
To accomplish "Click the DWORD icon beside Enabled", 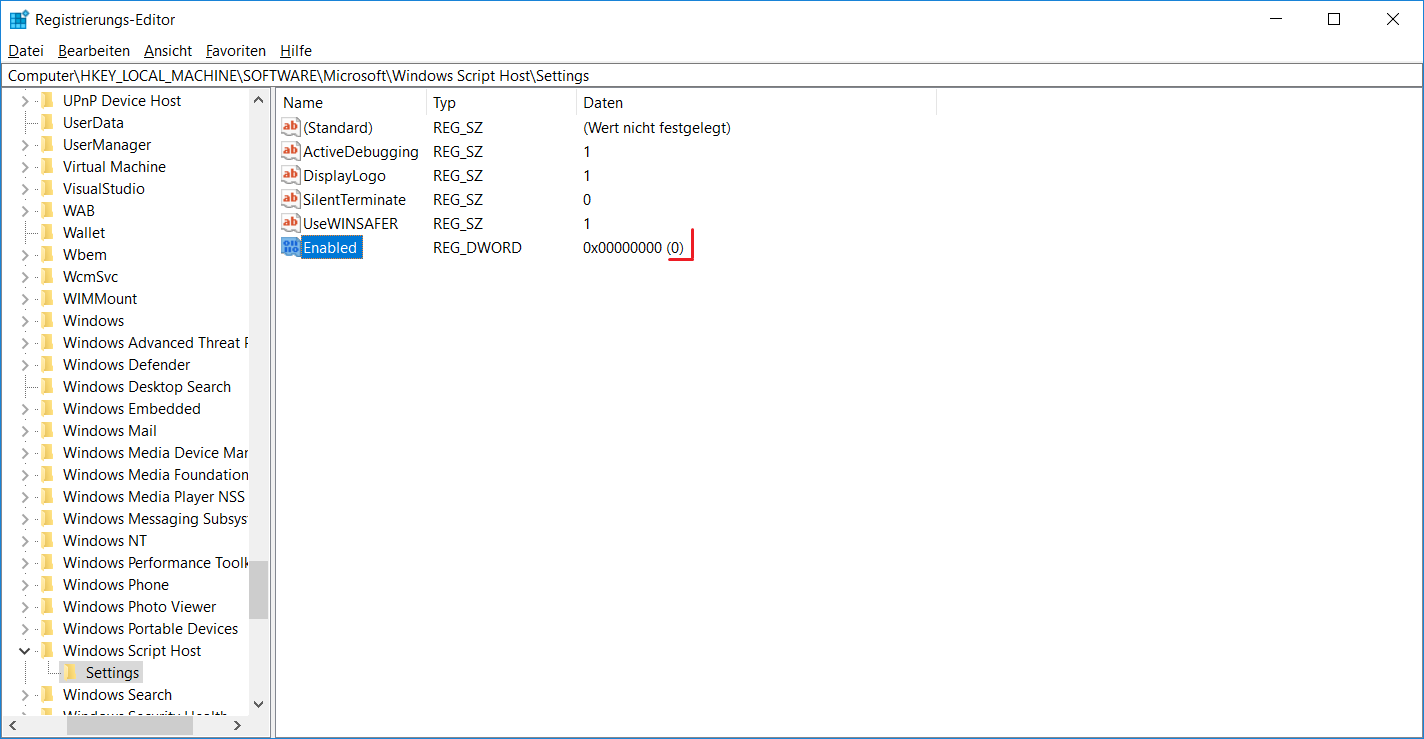I will [290, 247].
